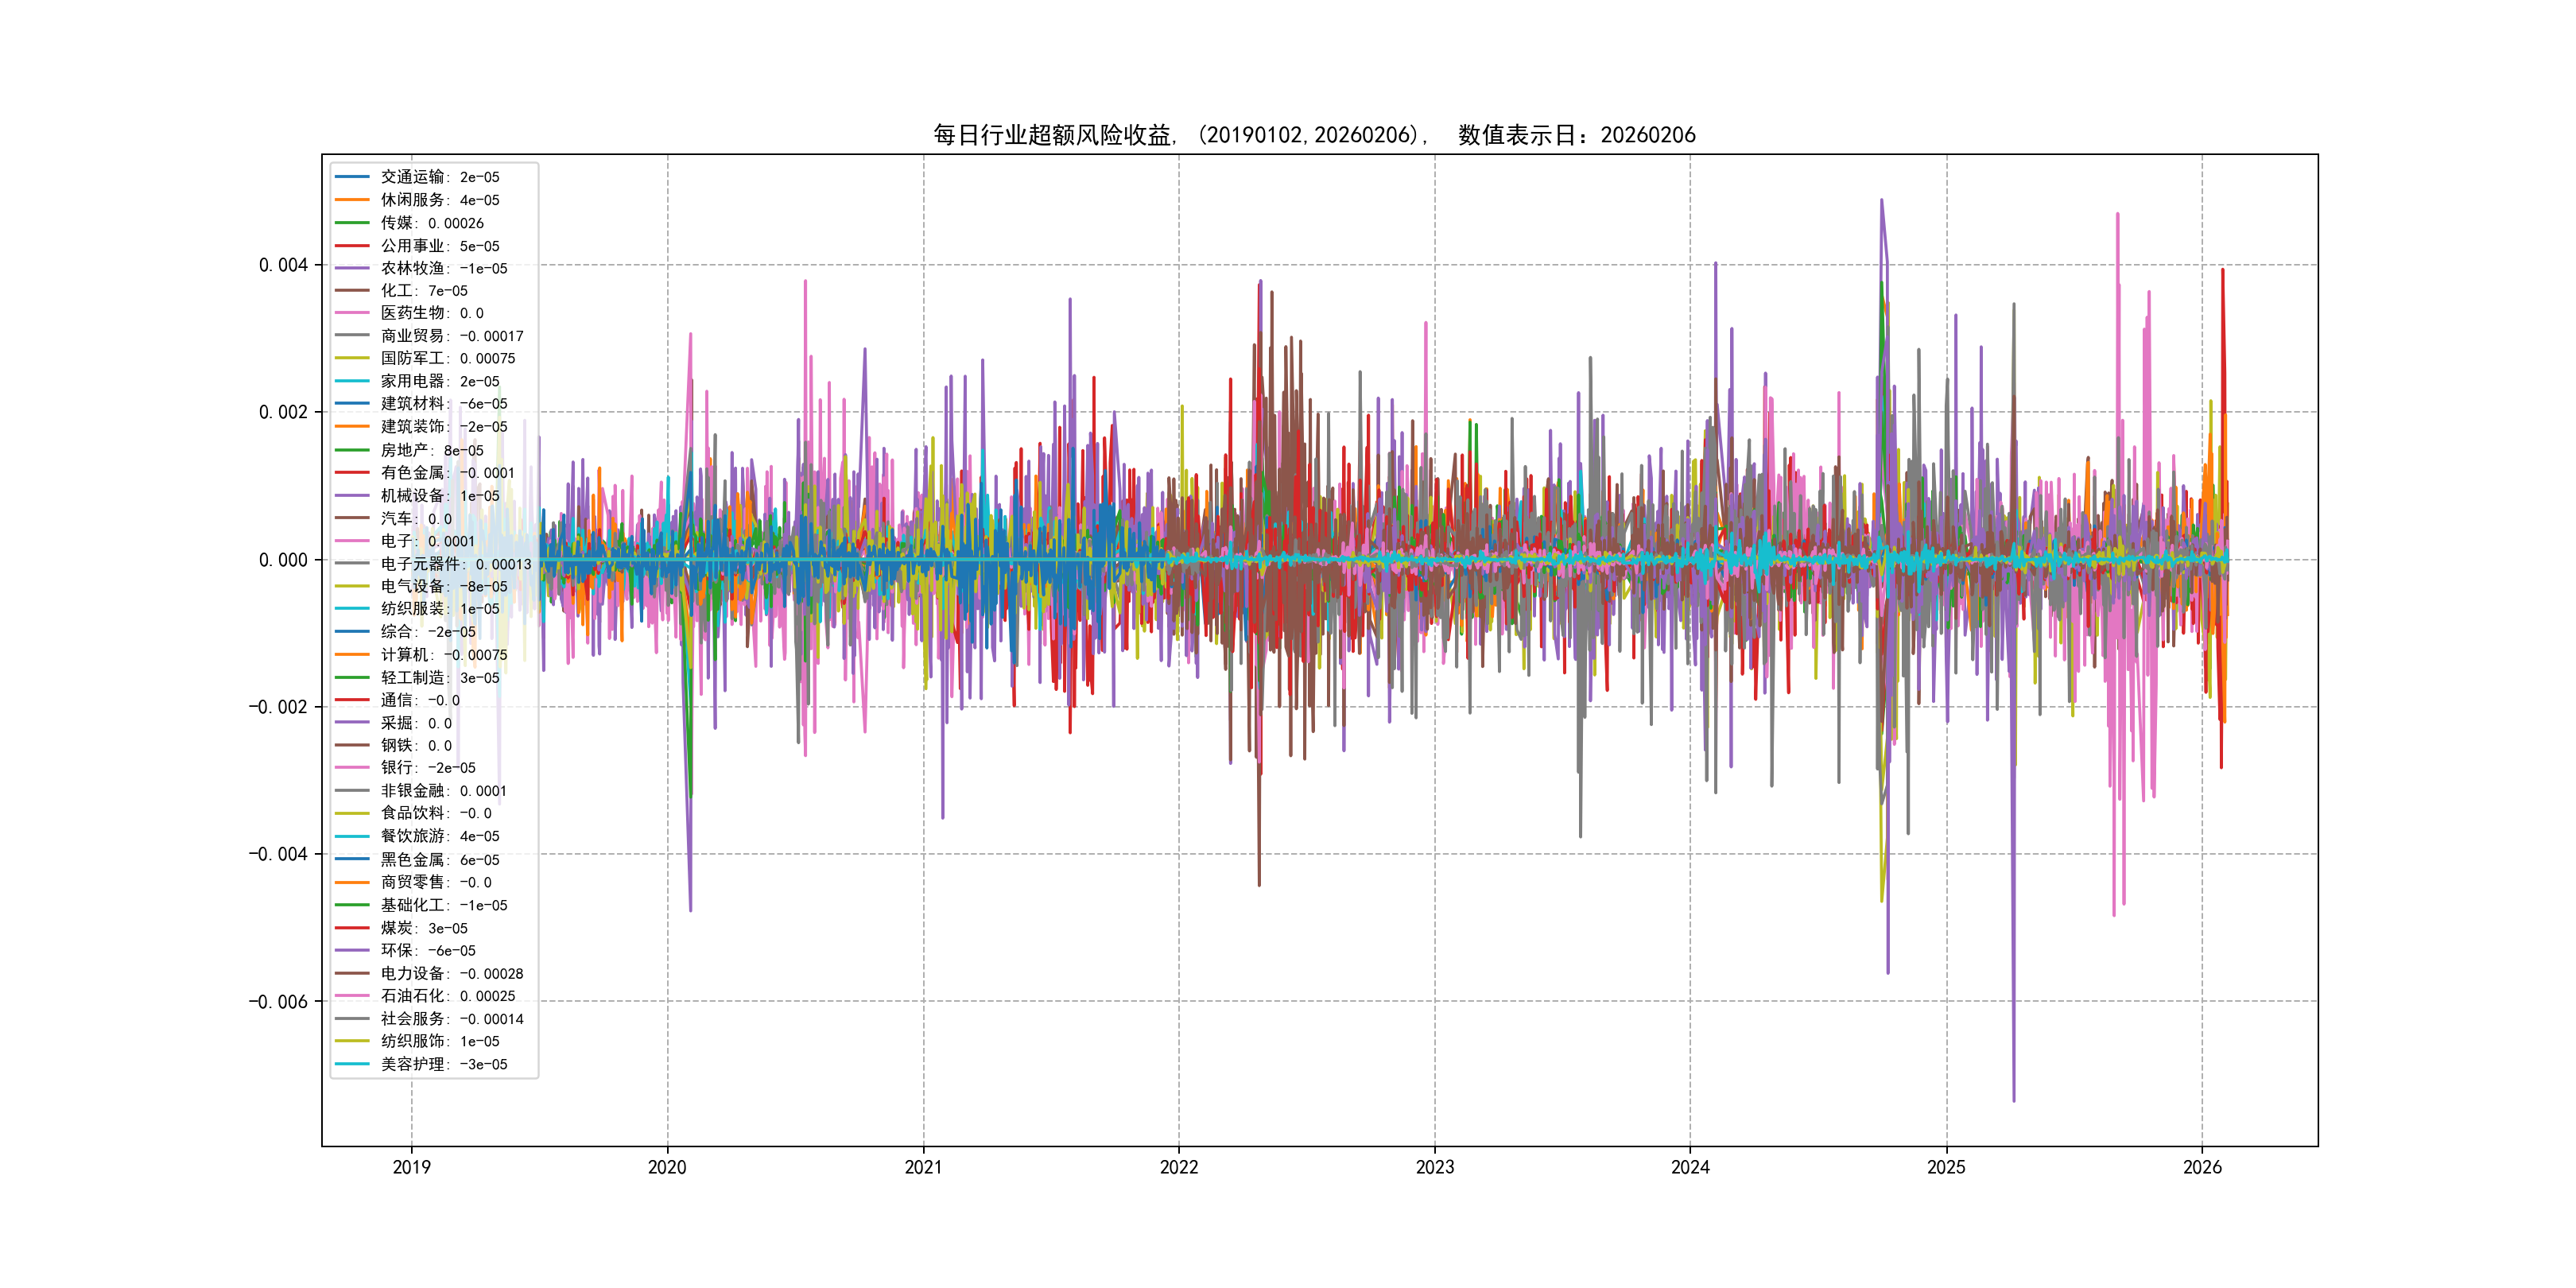Click the 美容护理 cyan legend line swatch
2576x1288 pixels.
352,1064
